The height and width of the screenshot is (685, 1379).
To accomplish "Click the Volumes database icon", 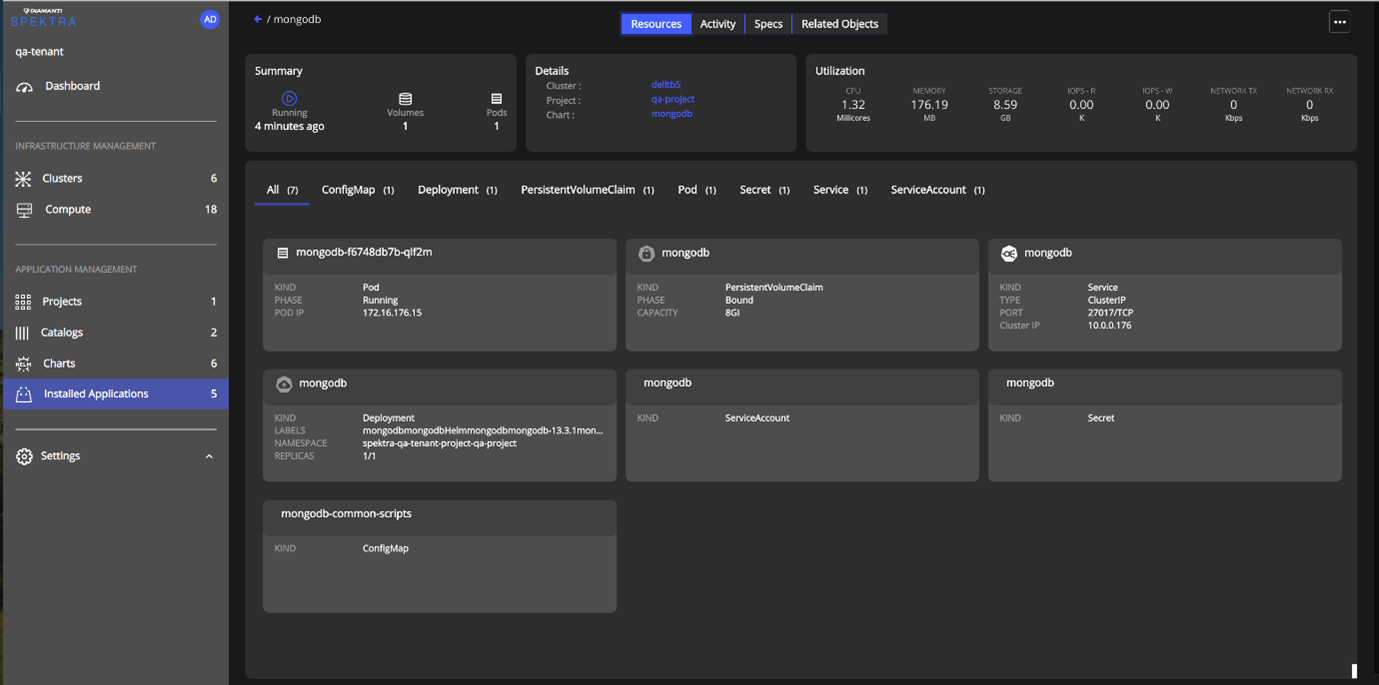I will (405, 99).
